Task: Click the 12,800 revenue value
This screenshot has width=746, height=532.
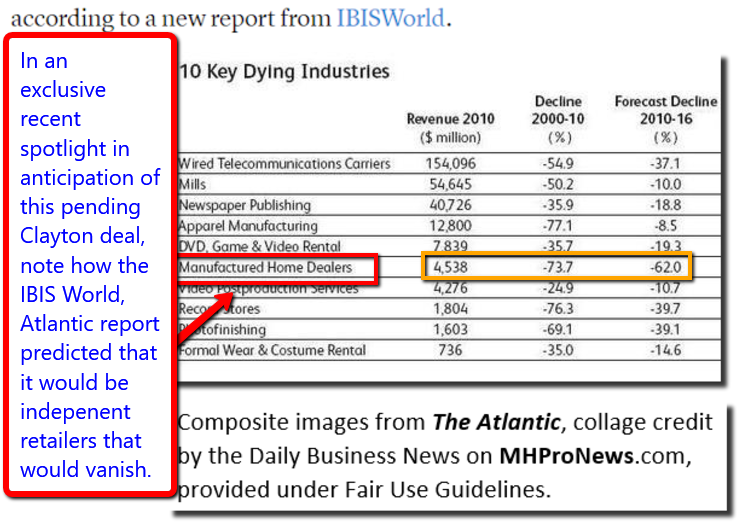Action: [450, 226]
